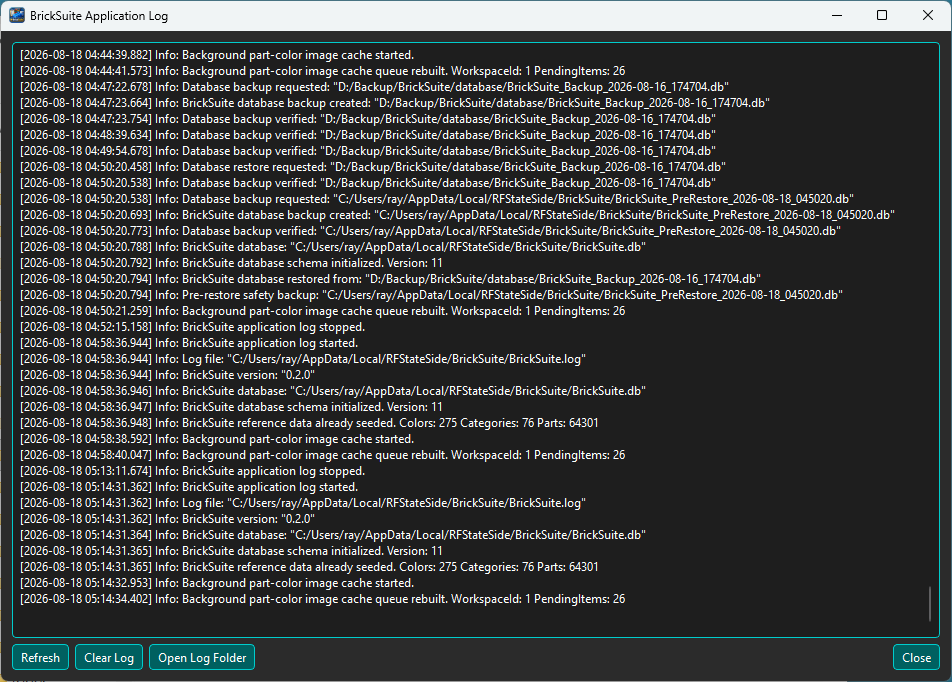Click the 04:44:39.882 image cache started line

[217, 55]
